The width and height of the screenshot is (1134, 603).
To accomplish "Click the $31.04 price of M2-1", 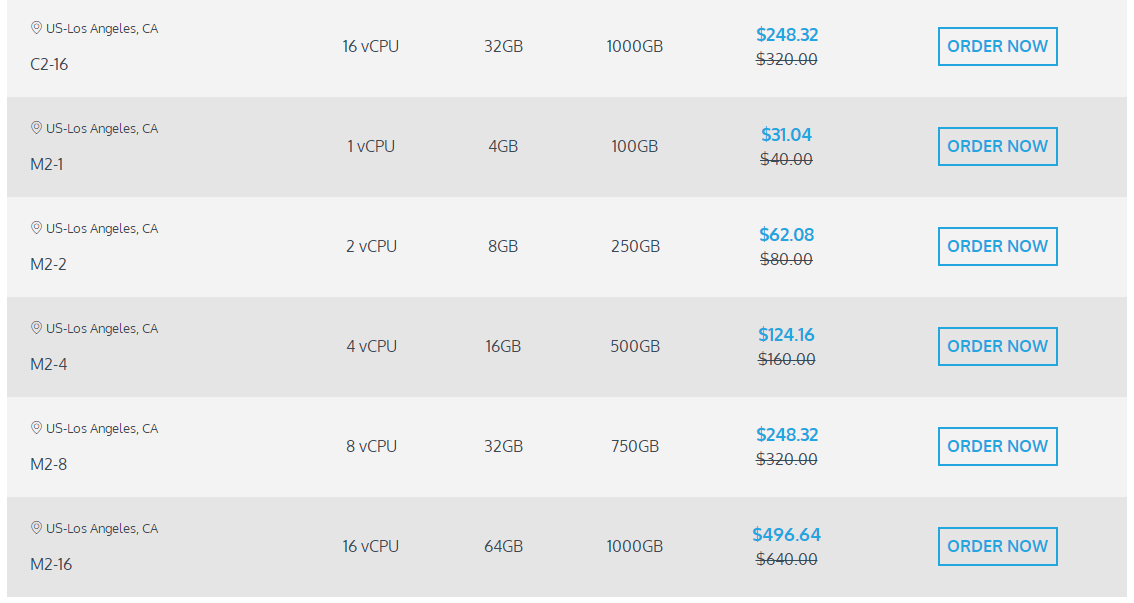I will 786,135.
